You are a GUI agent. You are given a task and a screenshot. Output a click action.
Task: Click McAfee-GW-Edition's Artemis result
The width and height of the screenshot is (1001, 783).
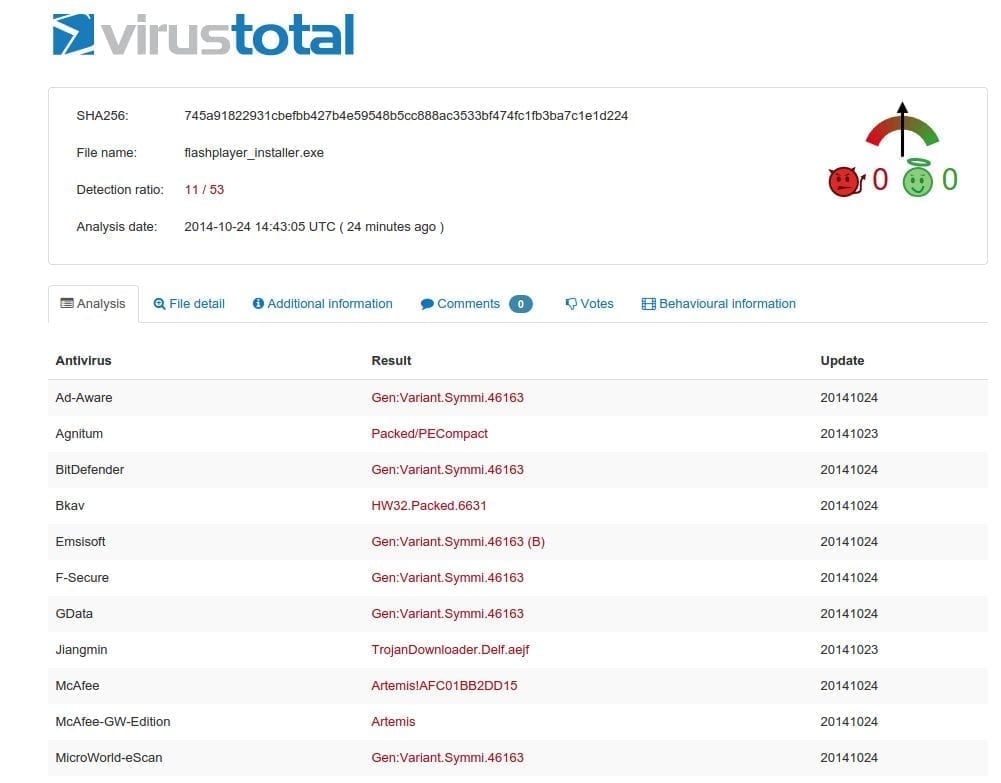[x=393, y=722]
